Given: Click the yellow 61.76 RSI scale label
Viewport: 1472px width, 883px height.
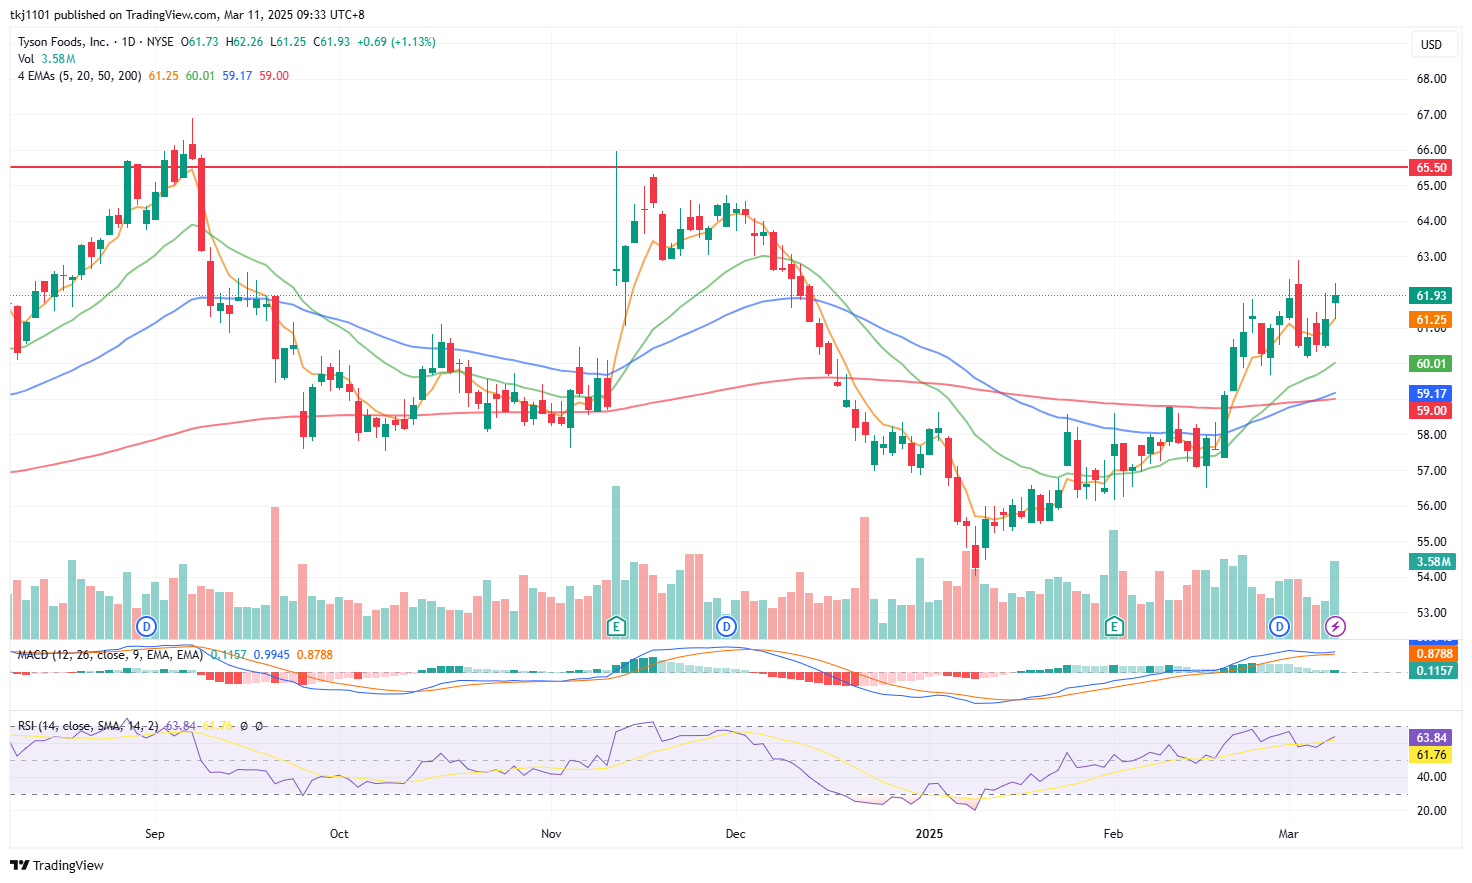Looking at the screenshot, I should coord(1432,755).
